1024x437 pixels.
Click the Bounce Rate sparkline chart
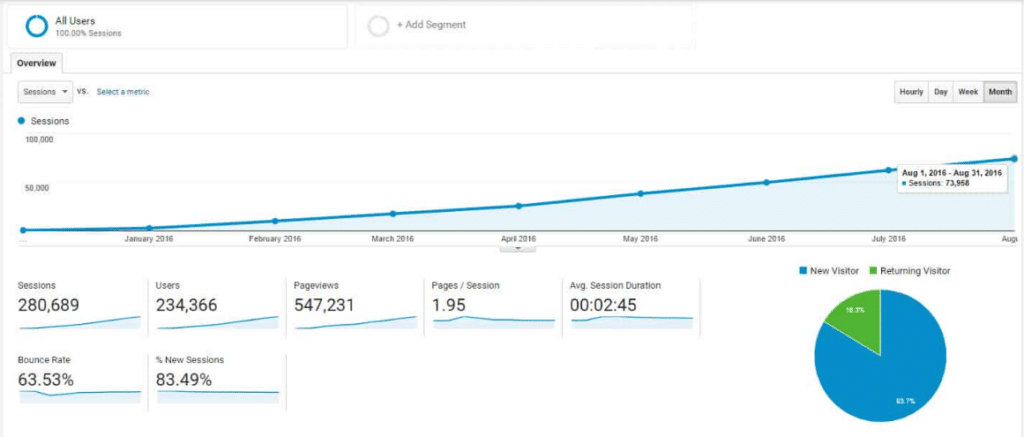[80, 396]
